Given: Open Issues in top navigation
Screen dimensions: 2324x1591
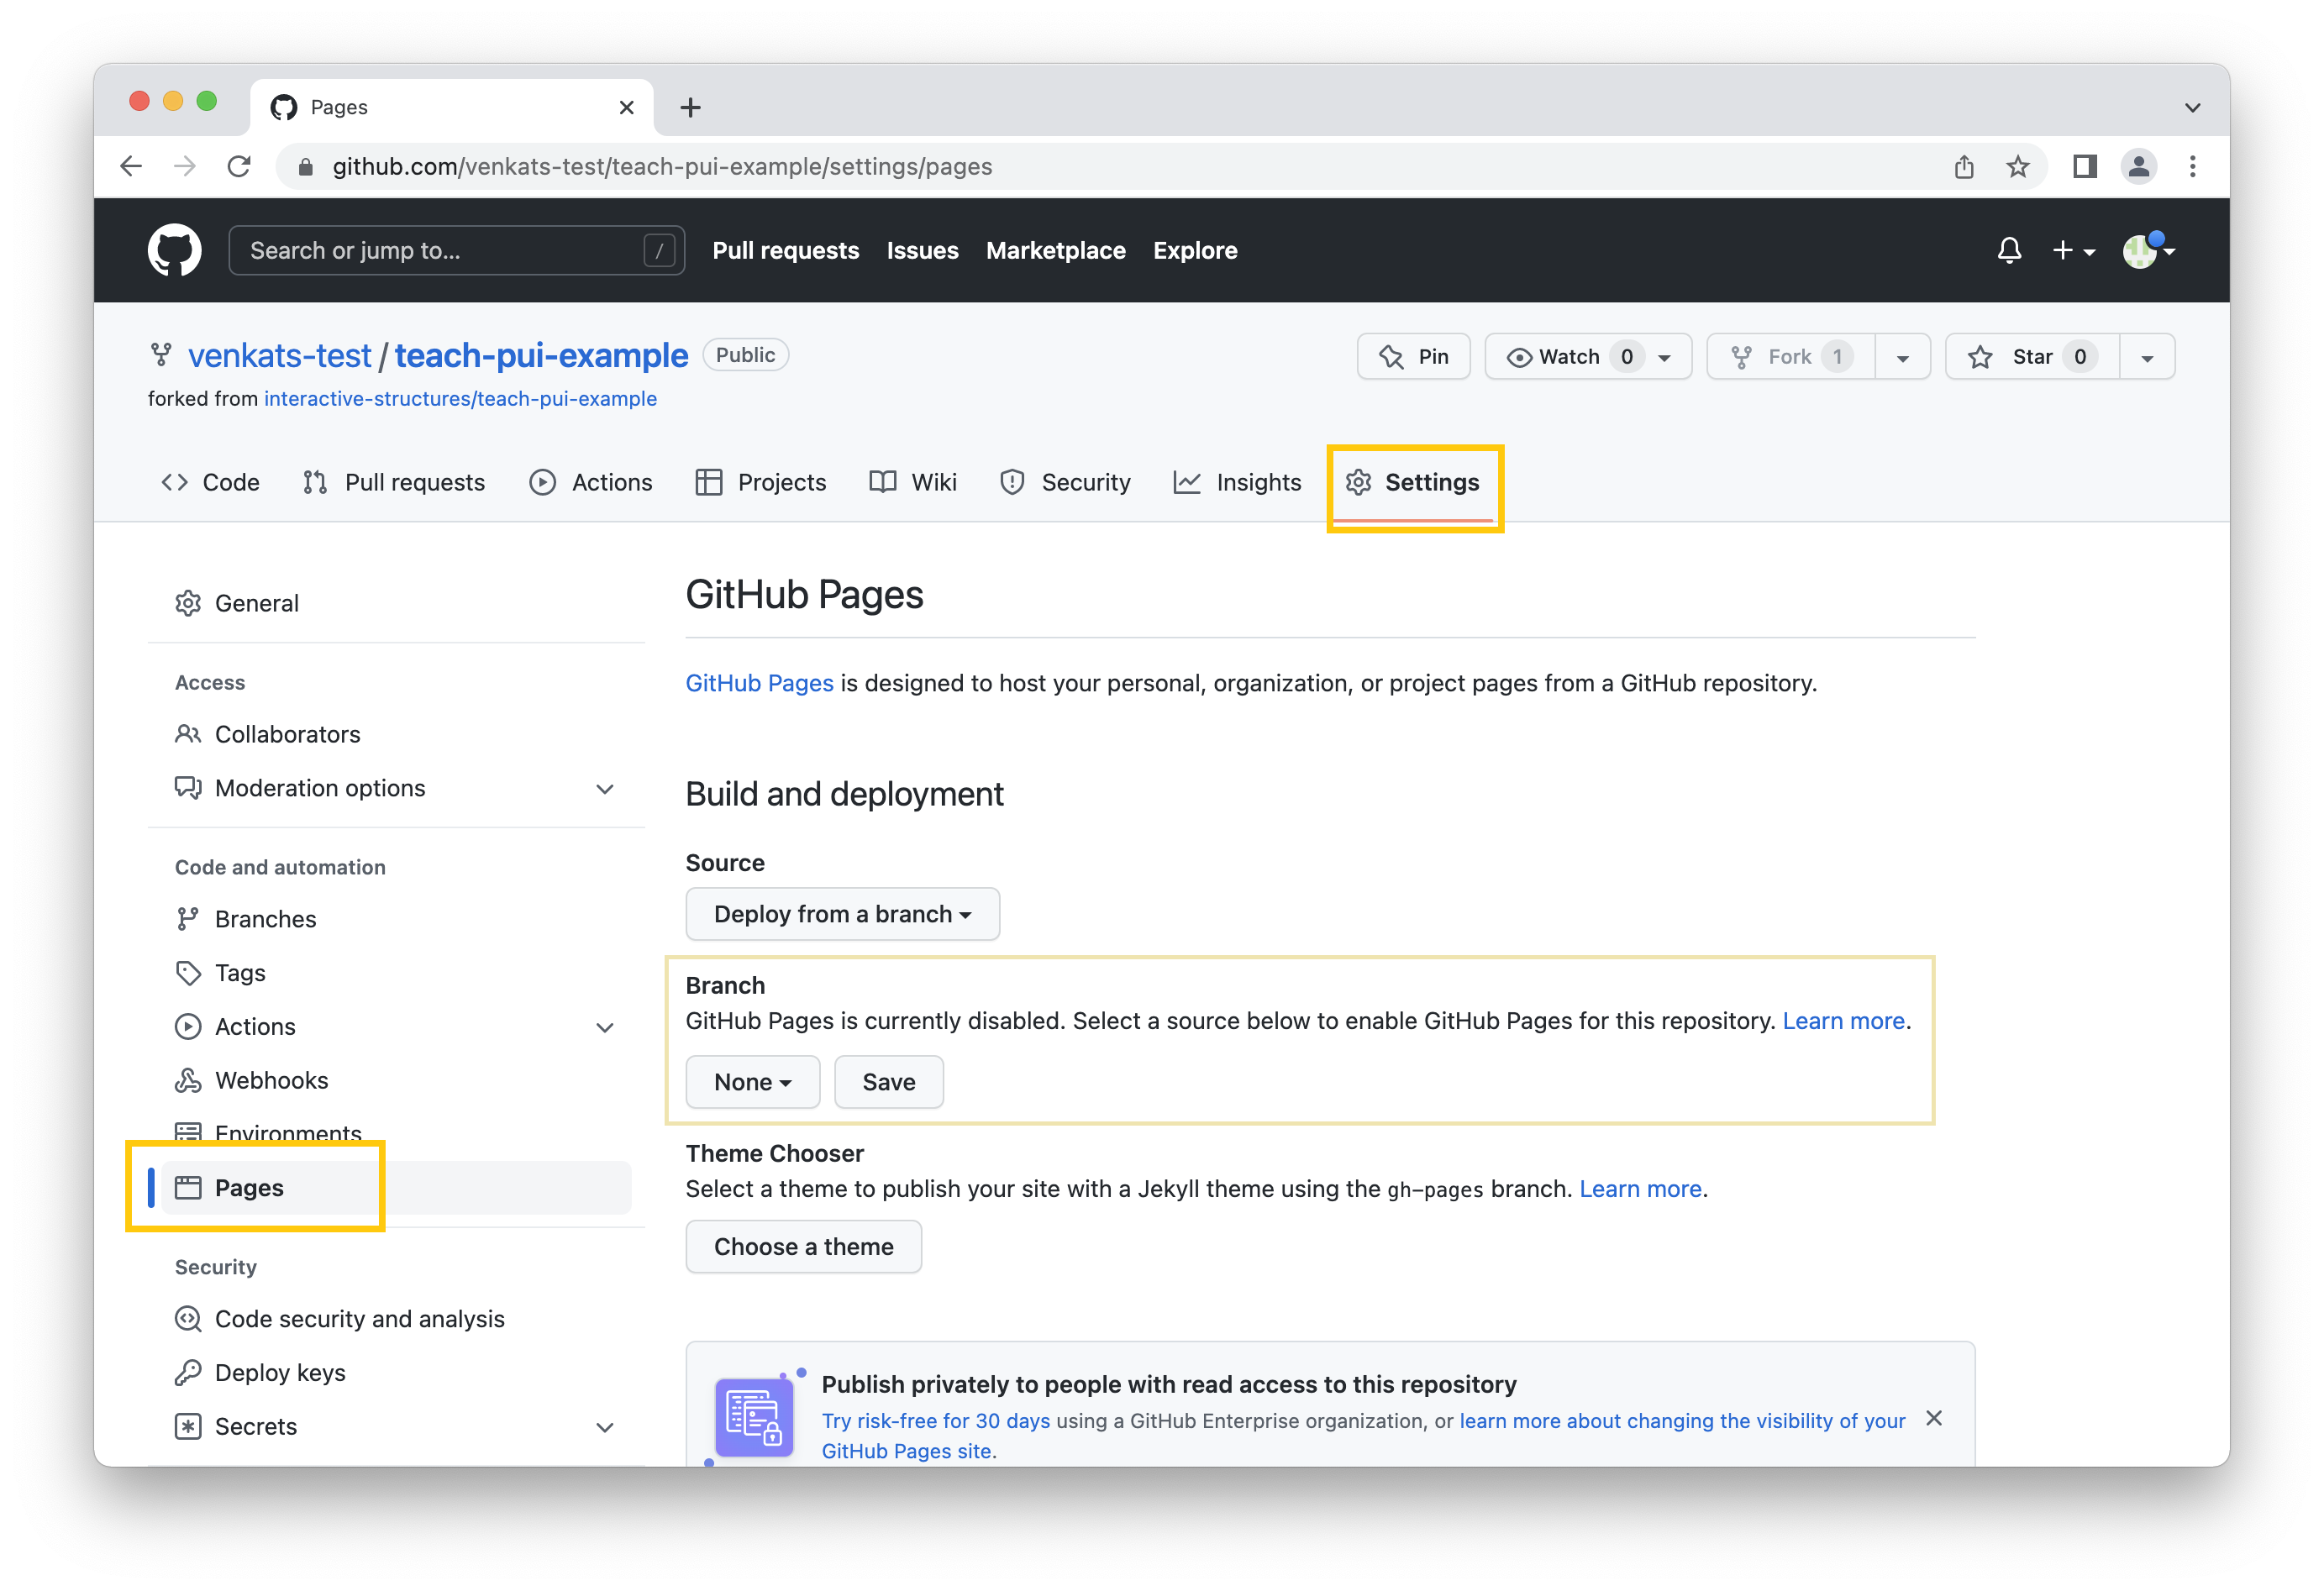Looking at the screenshot, I should point(922,250).
